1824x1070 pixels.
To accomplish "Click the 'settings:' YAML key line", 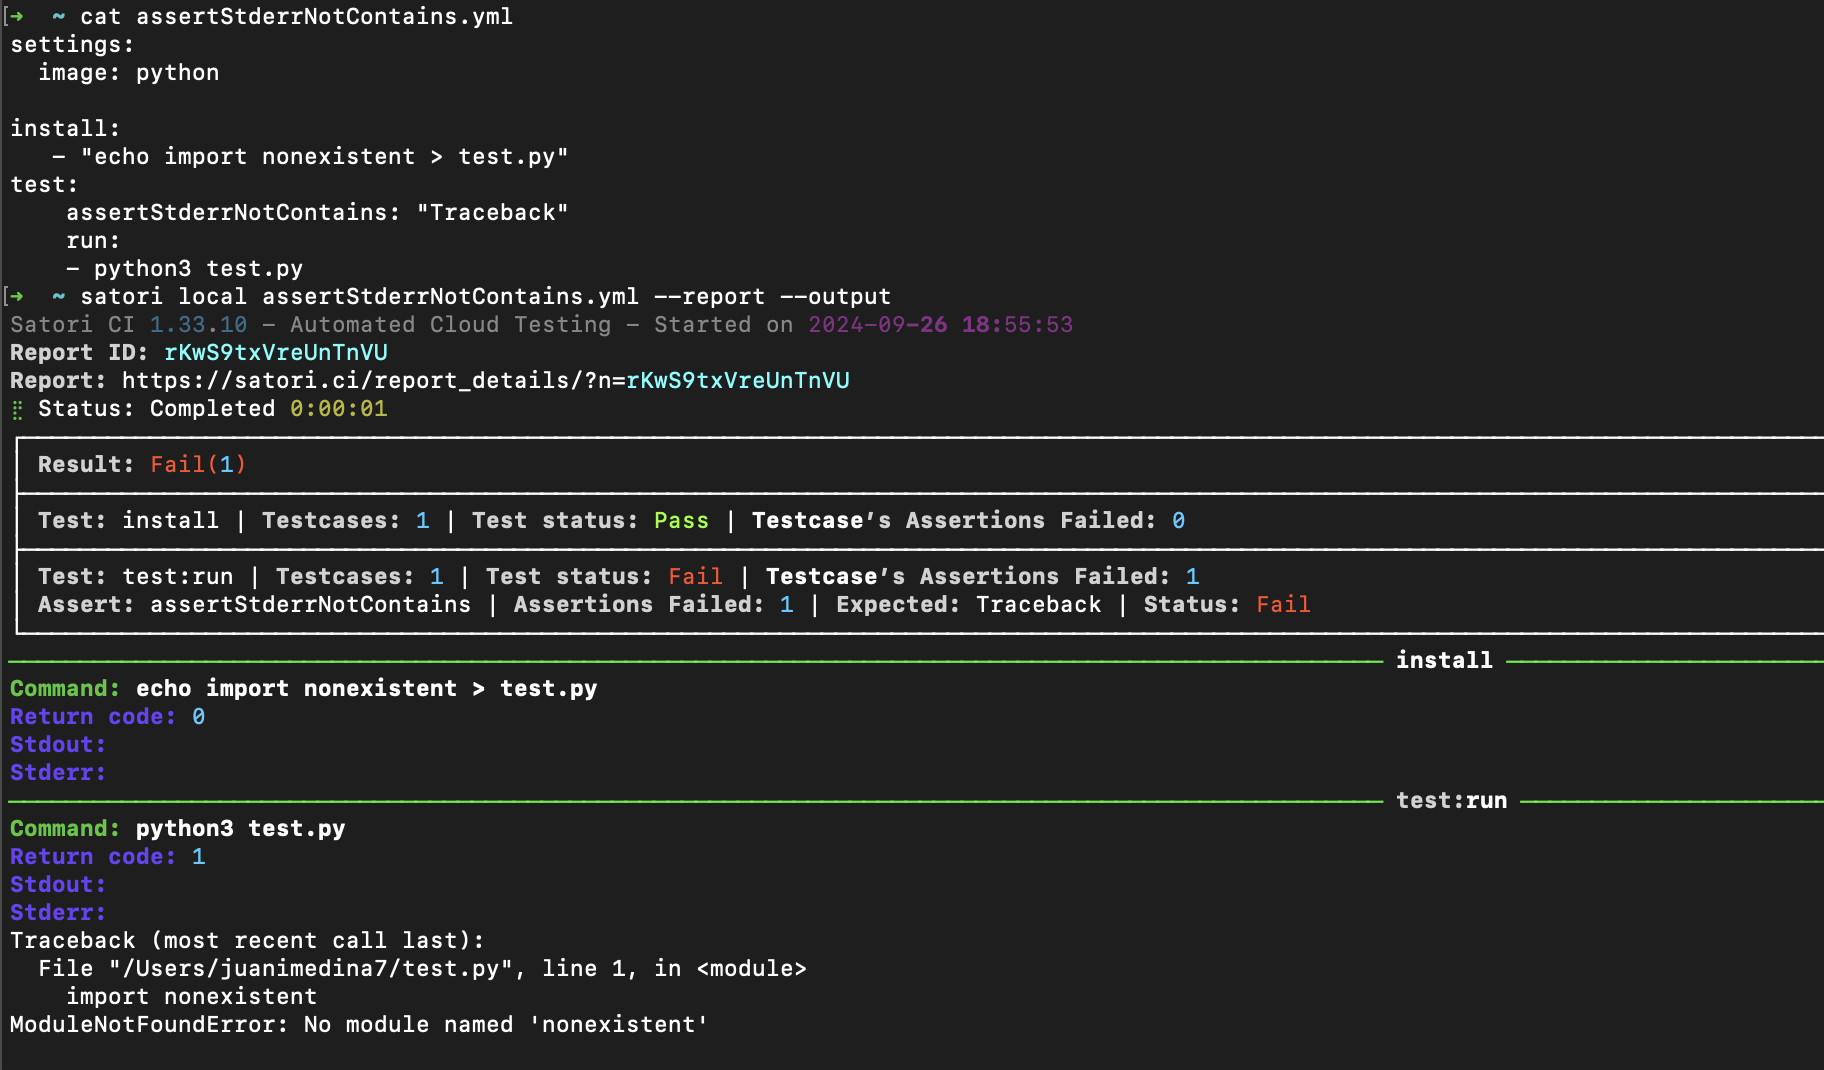I will point(72,45).
